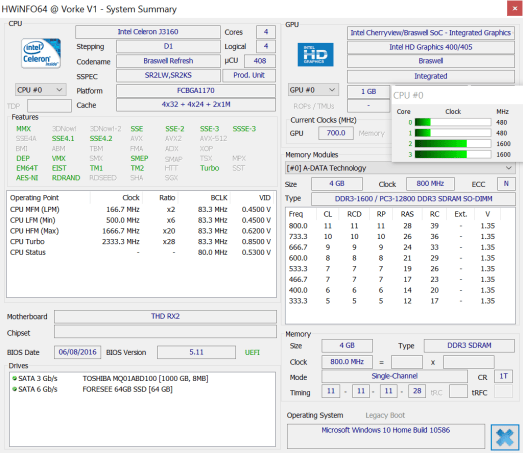The image size is (525, 453).
Task: Click the Core 2 clock bar
Action: click(453, 144)
